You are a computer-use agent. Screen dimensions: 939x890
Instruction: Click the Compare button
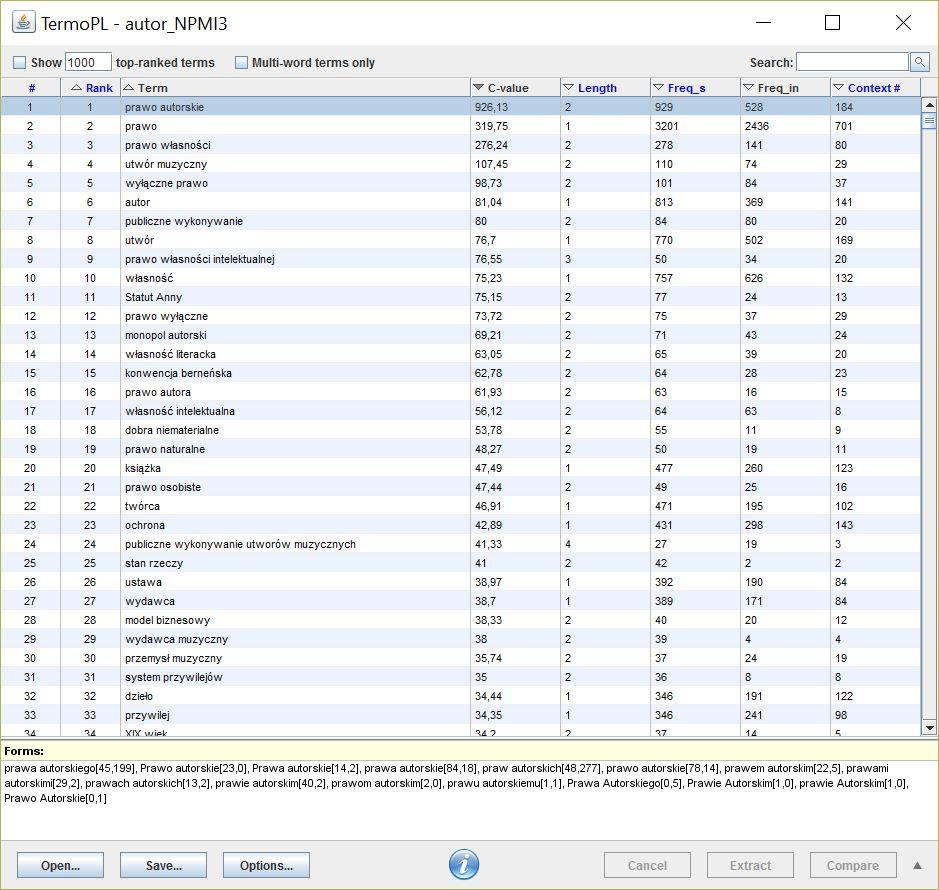point(853,865)
